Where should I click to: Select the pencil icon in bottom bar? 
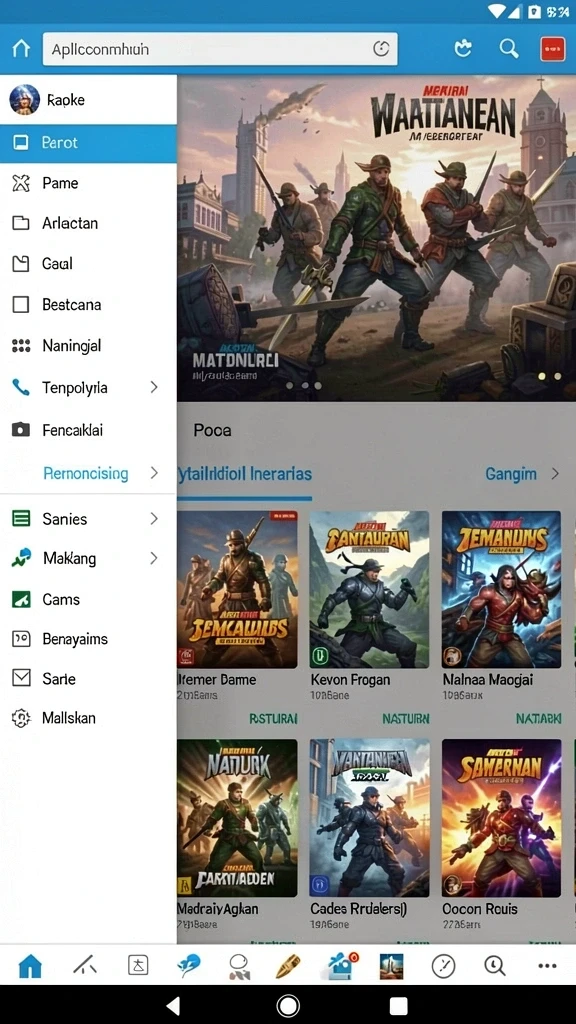(x=288, y=965)
